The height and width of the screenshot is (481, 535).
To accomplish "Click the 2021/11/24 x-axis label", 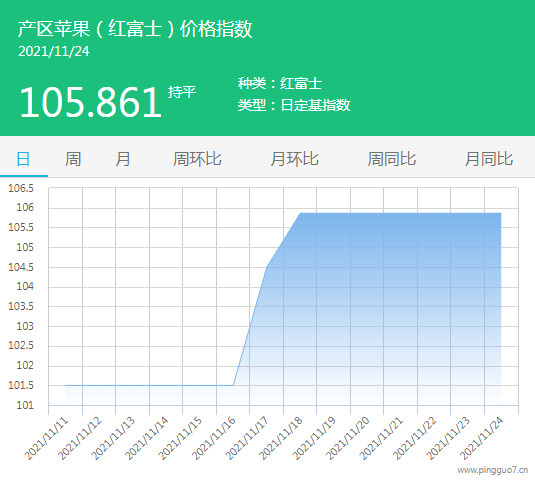I will click(x=482, y=438).
